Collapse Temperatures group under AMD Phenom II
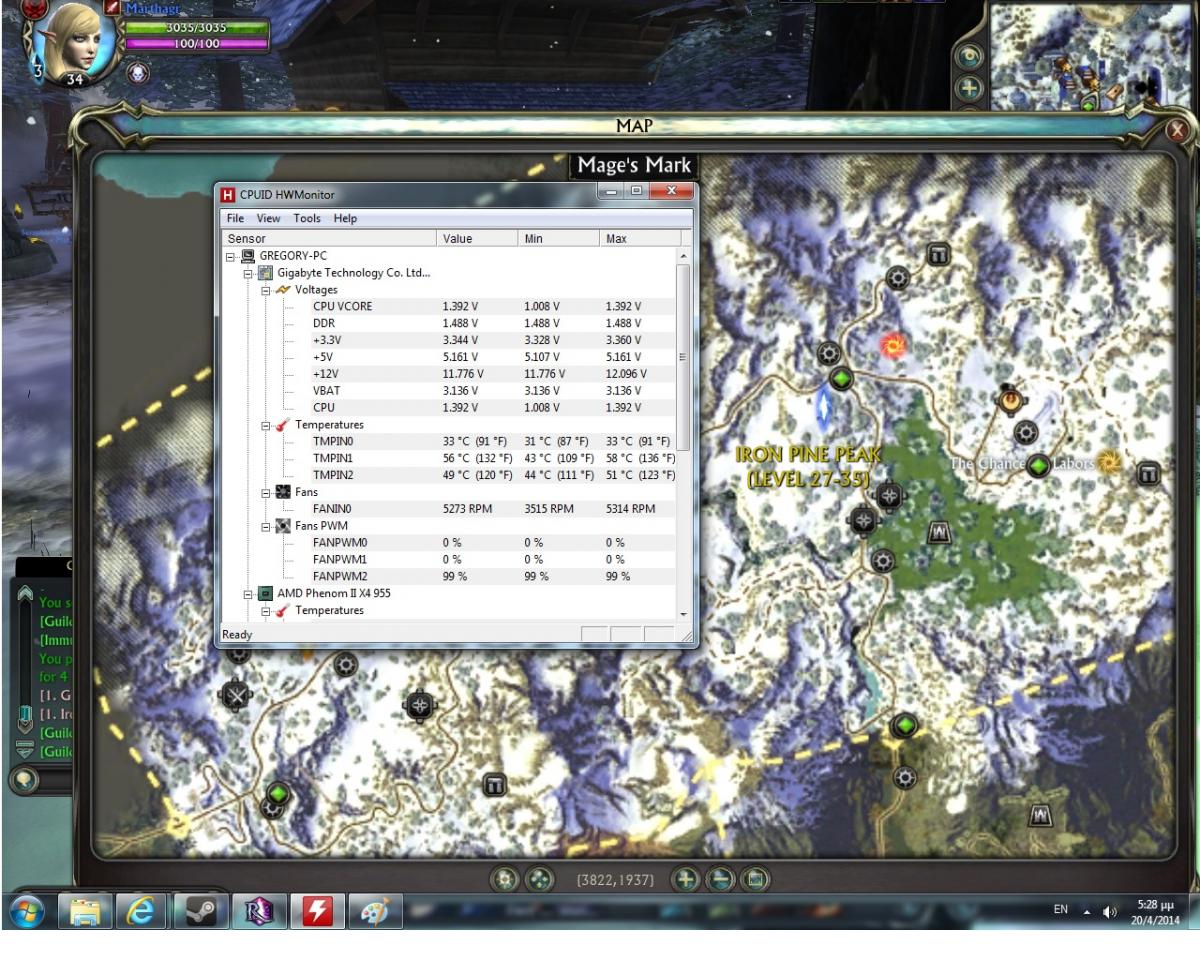 coord(266,610)
